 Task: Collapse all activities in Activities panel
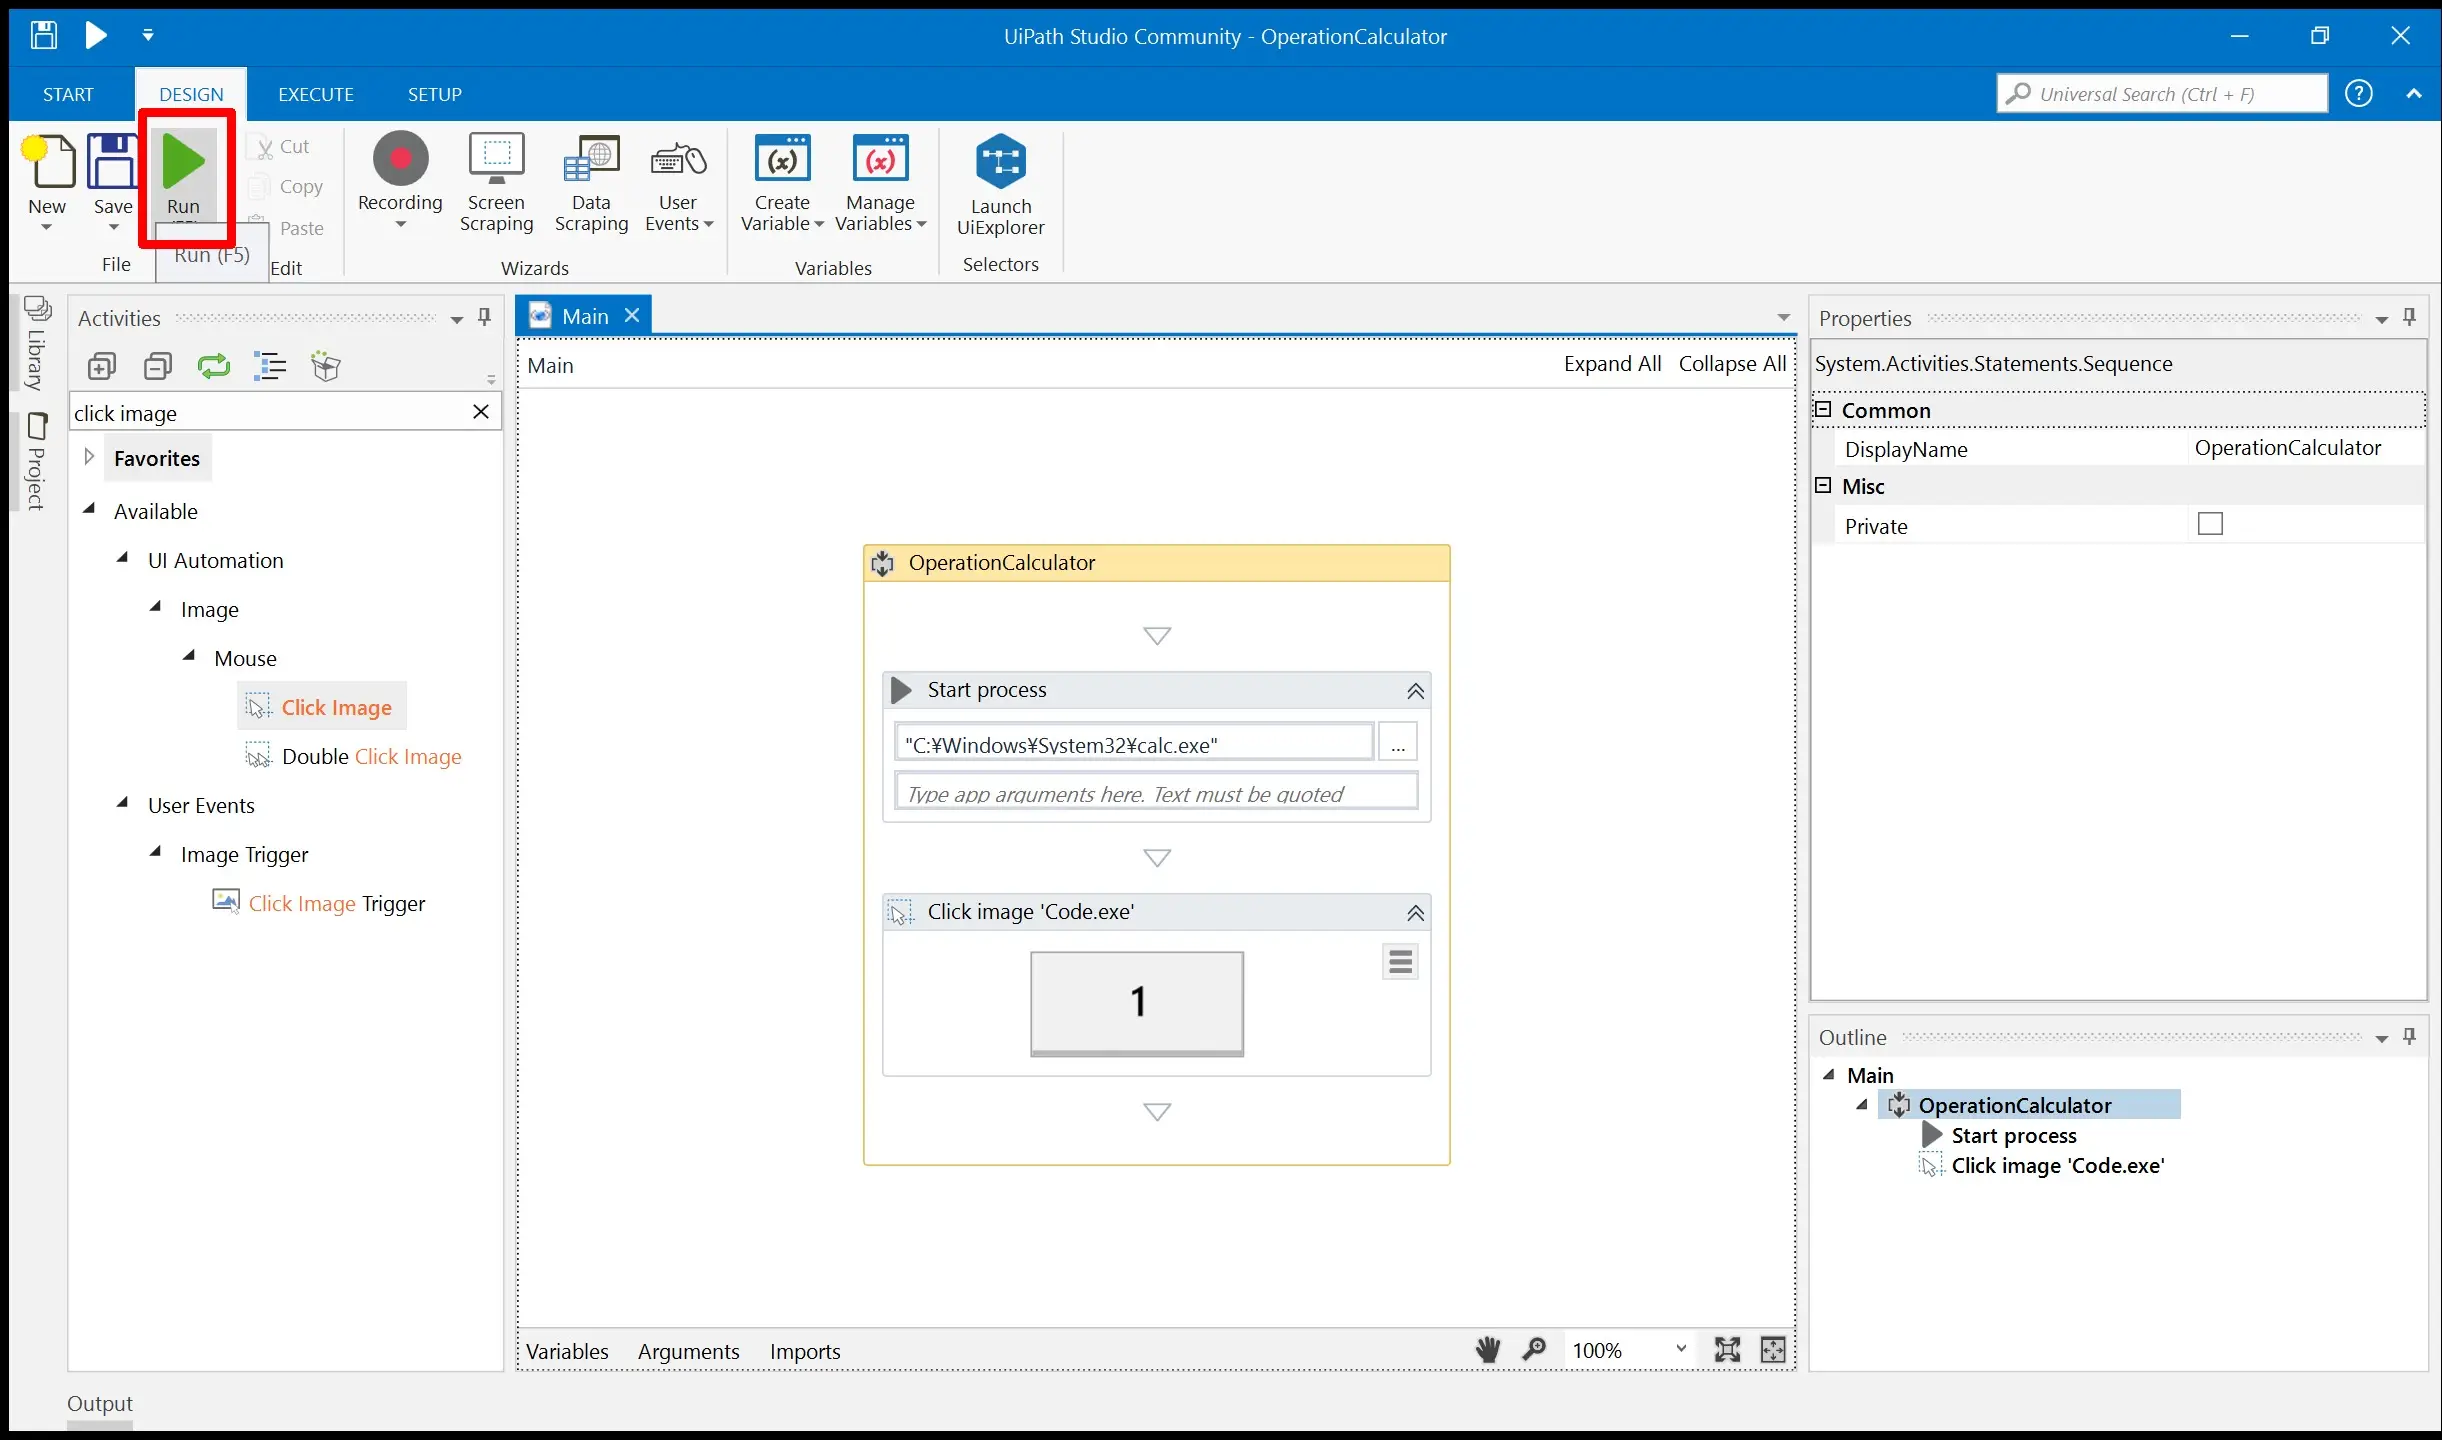click(x=158, y=367)
